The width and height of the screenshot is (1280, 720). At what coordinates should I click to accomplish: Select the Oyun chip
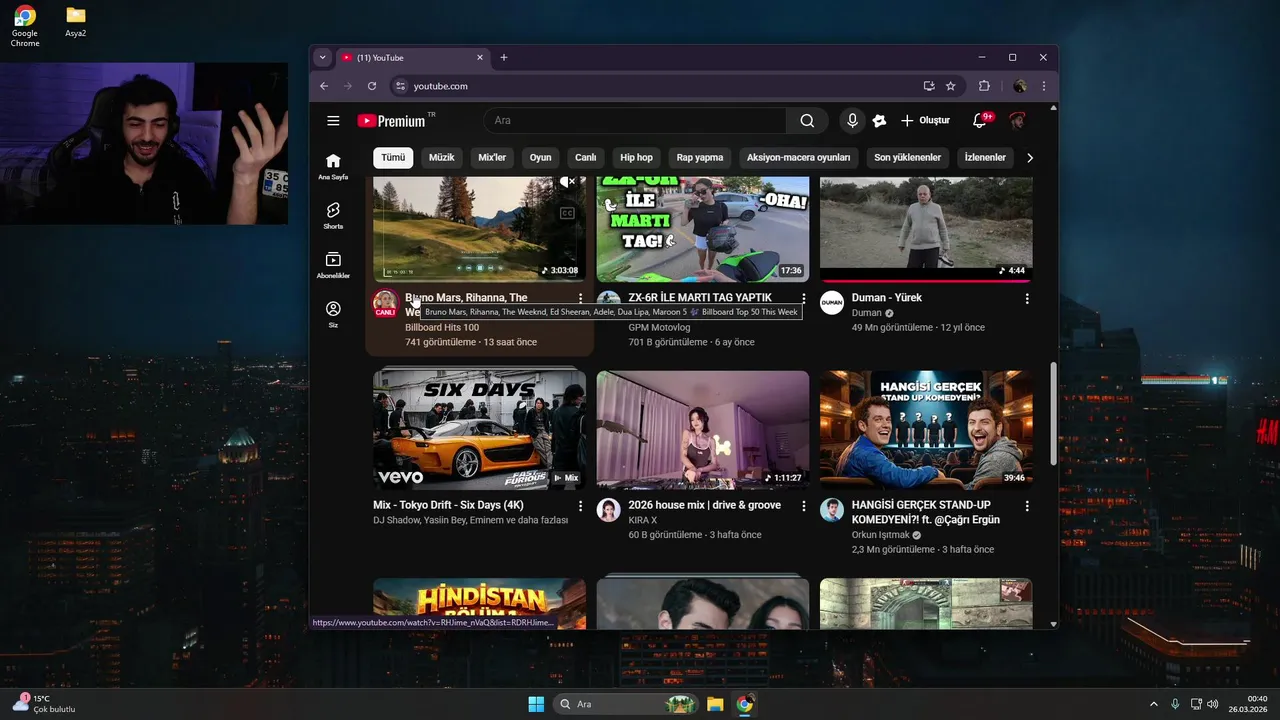pos(540,158)
